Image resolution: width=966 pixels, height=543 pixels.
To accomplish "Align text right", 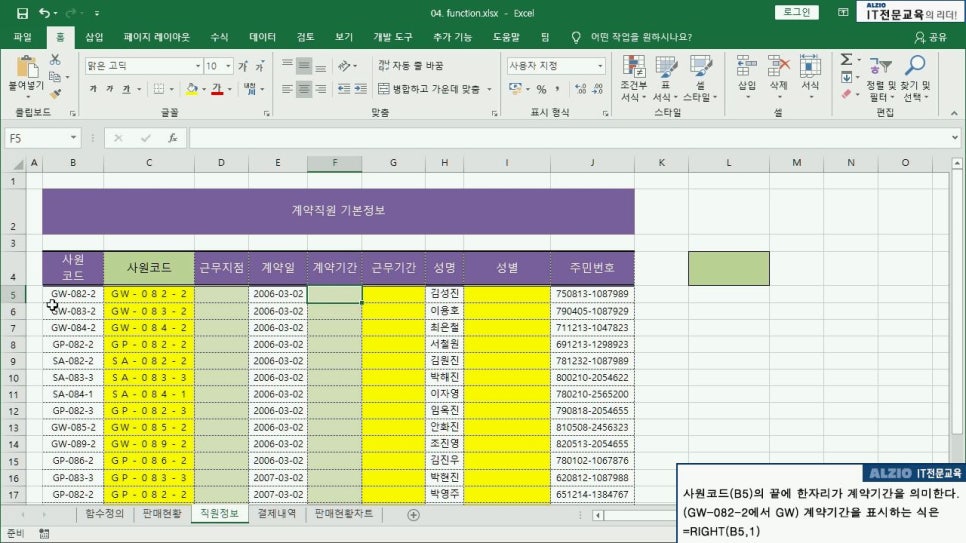I will click(320, 89).
